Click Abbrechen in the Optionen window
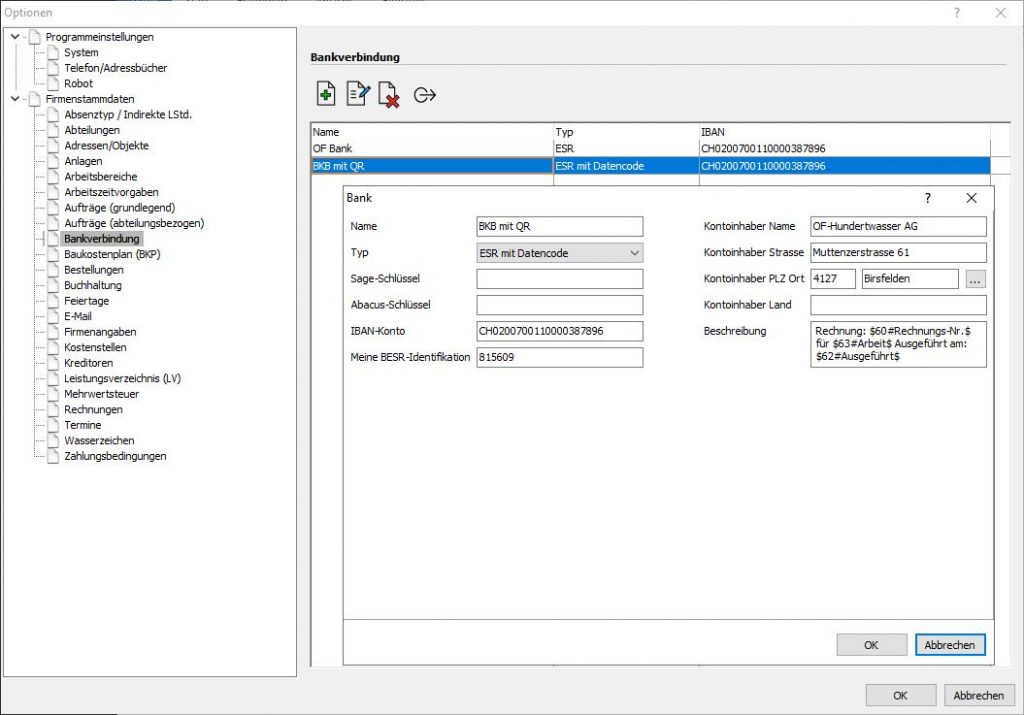 [979, 695]
